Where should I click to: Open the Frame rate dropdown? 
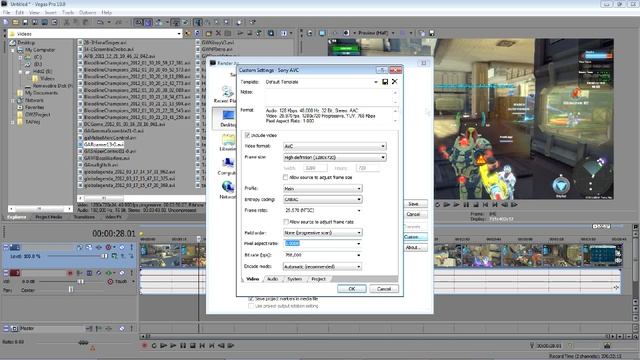point(359,211)
